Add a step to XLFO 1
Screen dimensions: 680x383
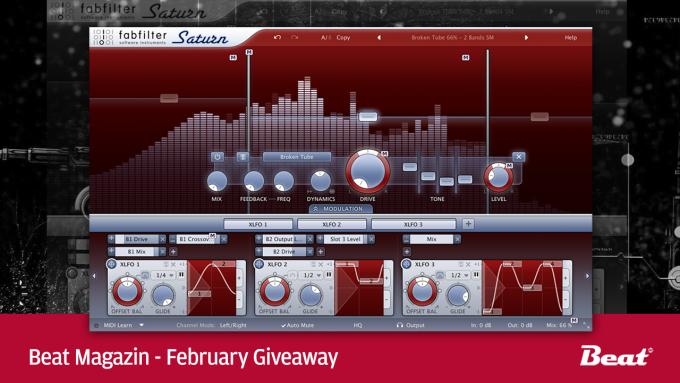tap(239, 277)
